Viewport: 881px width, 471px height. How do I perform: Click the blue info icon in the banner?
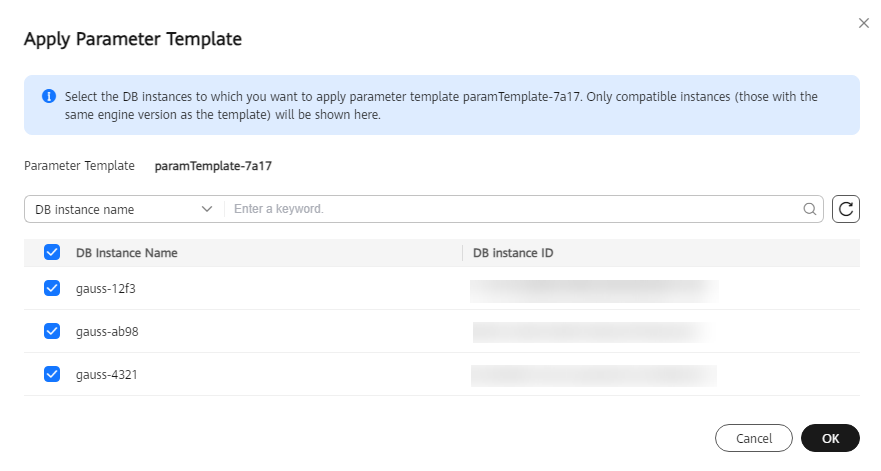49,96
